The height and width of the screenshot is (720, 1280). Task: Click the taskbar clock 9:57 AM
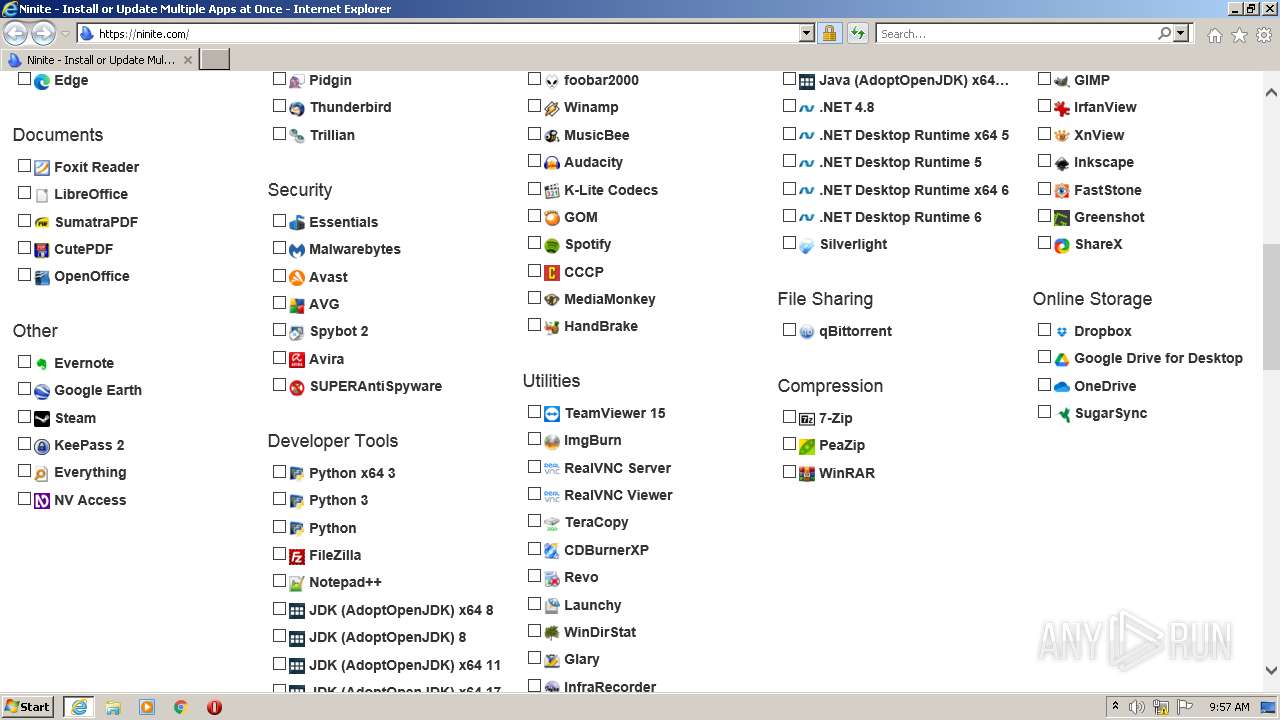pyautogui.click(x=1229, y=707)
